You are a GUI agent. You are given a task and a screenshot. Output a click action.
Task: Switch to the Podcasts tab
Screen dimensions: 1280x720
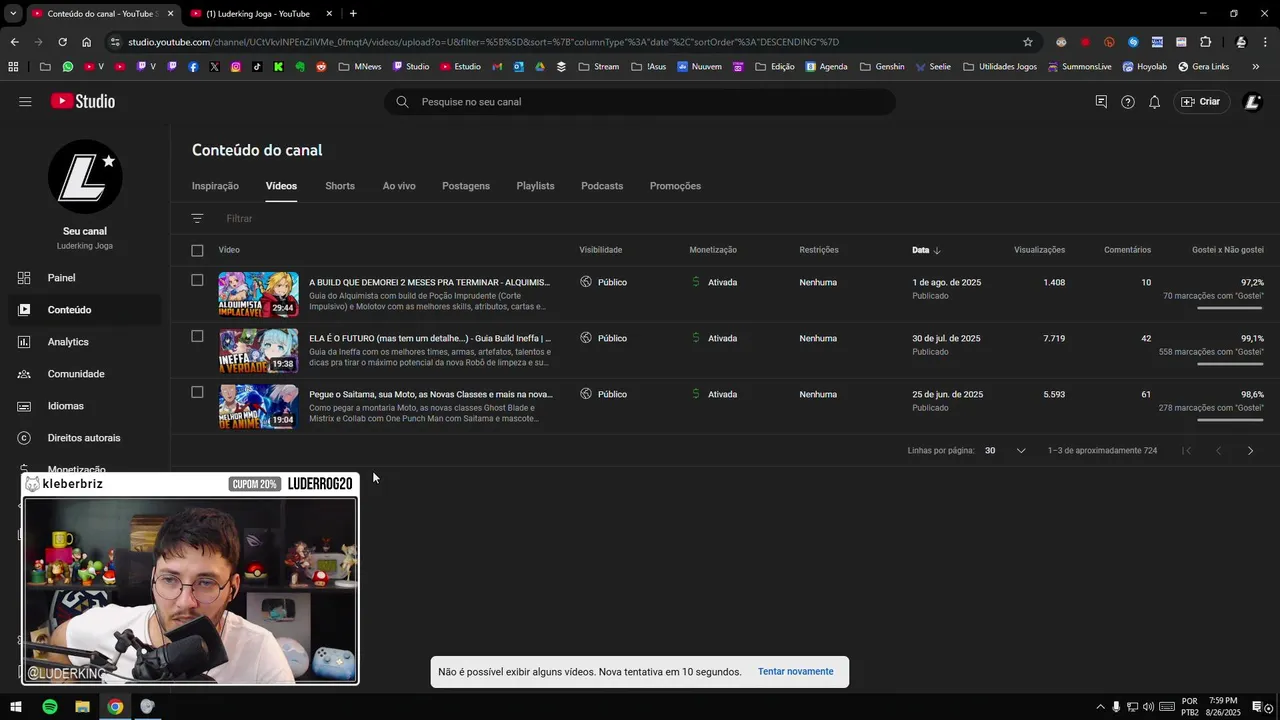point(602,186)
